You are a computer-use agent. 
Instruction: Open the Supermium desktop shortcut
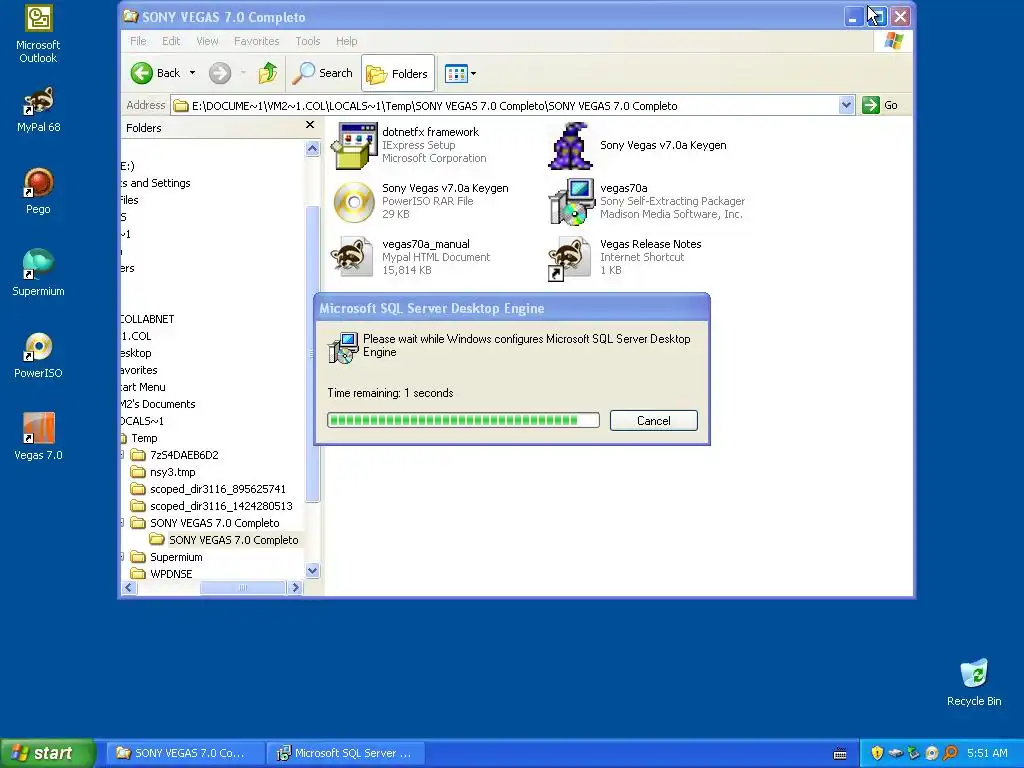[39, 273]
